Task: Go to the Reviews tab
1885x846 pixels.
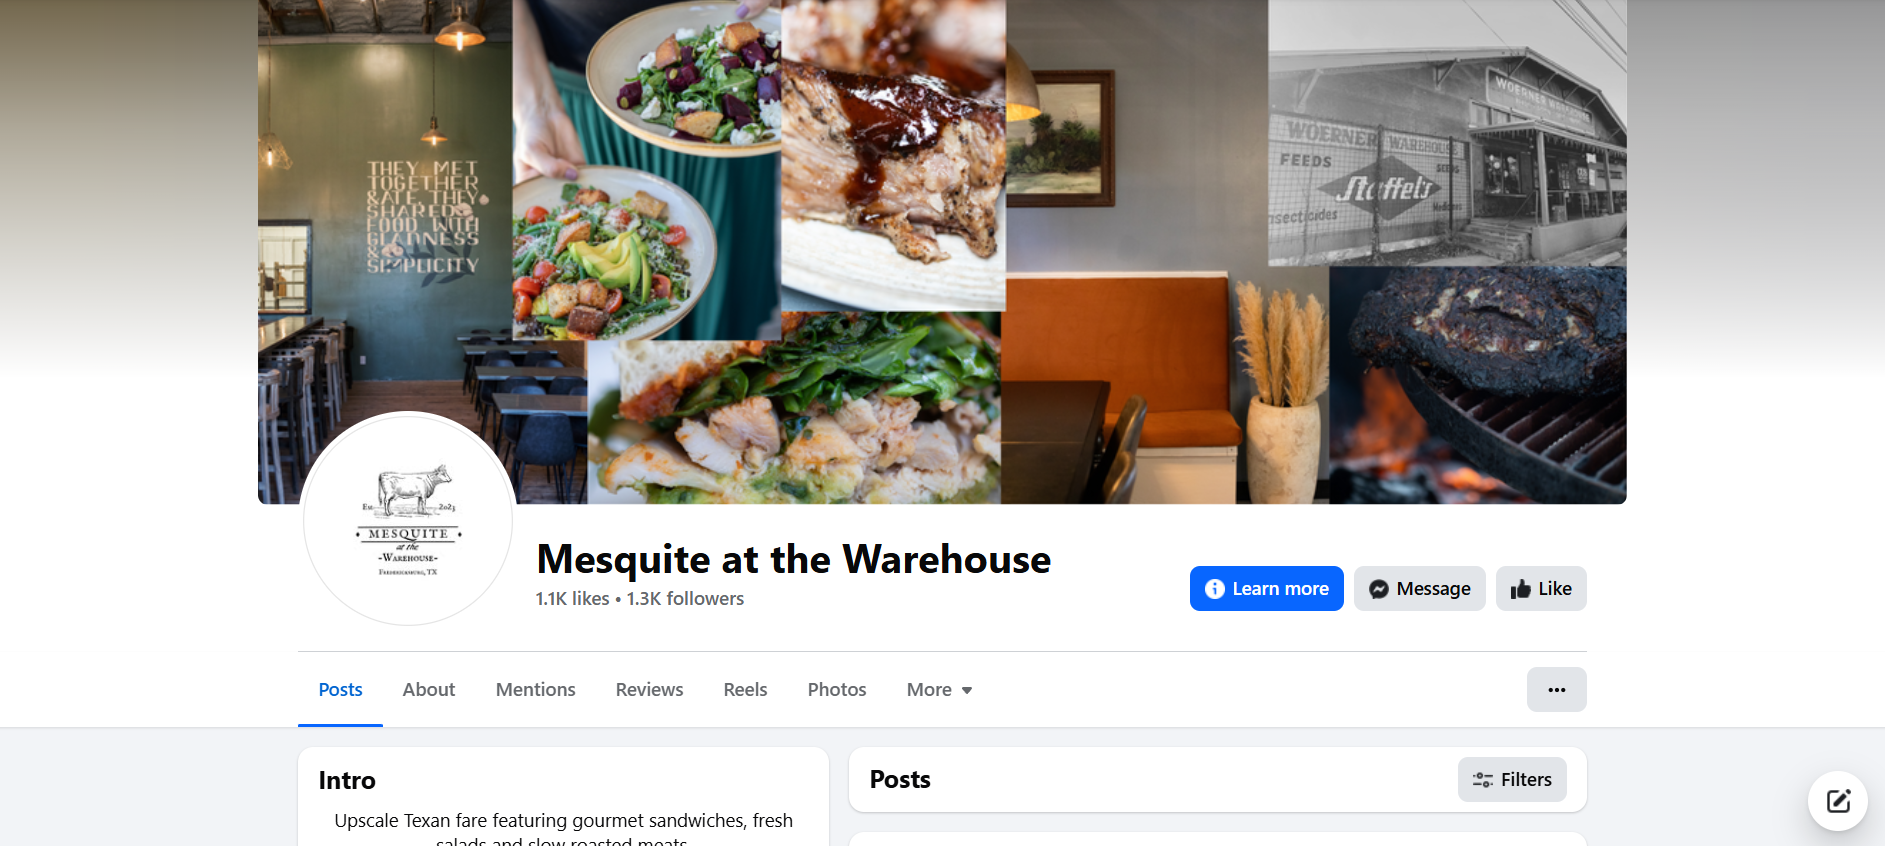Action: (x=650, y=690)
